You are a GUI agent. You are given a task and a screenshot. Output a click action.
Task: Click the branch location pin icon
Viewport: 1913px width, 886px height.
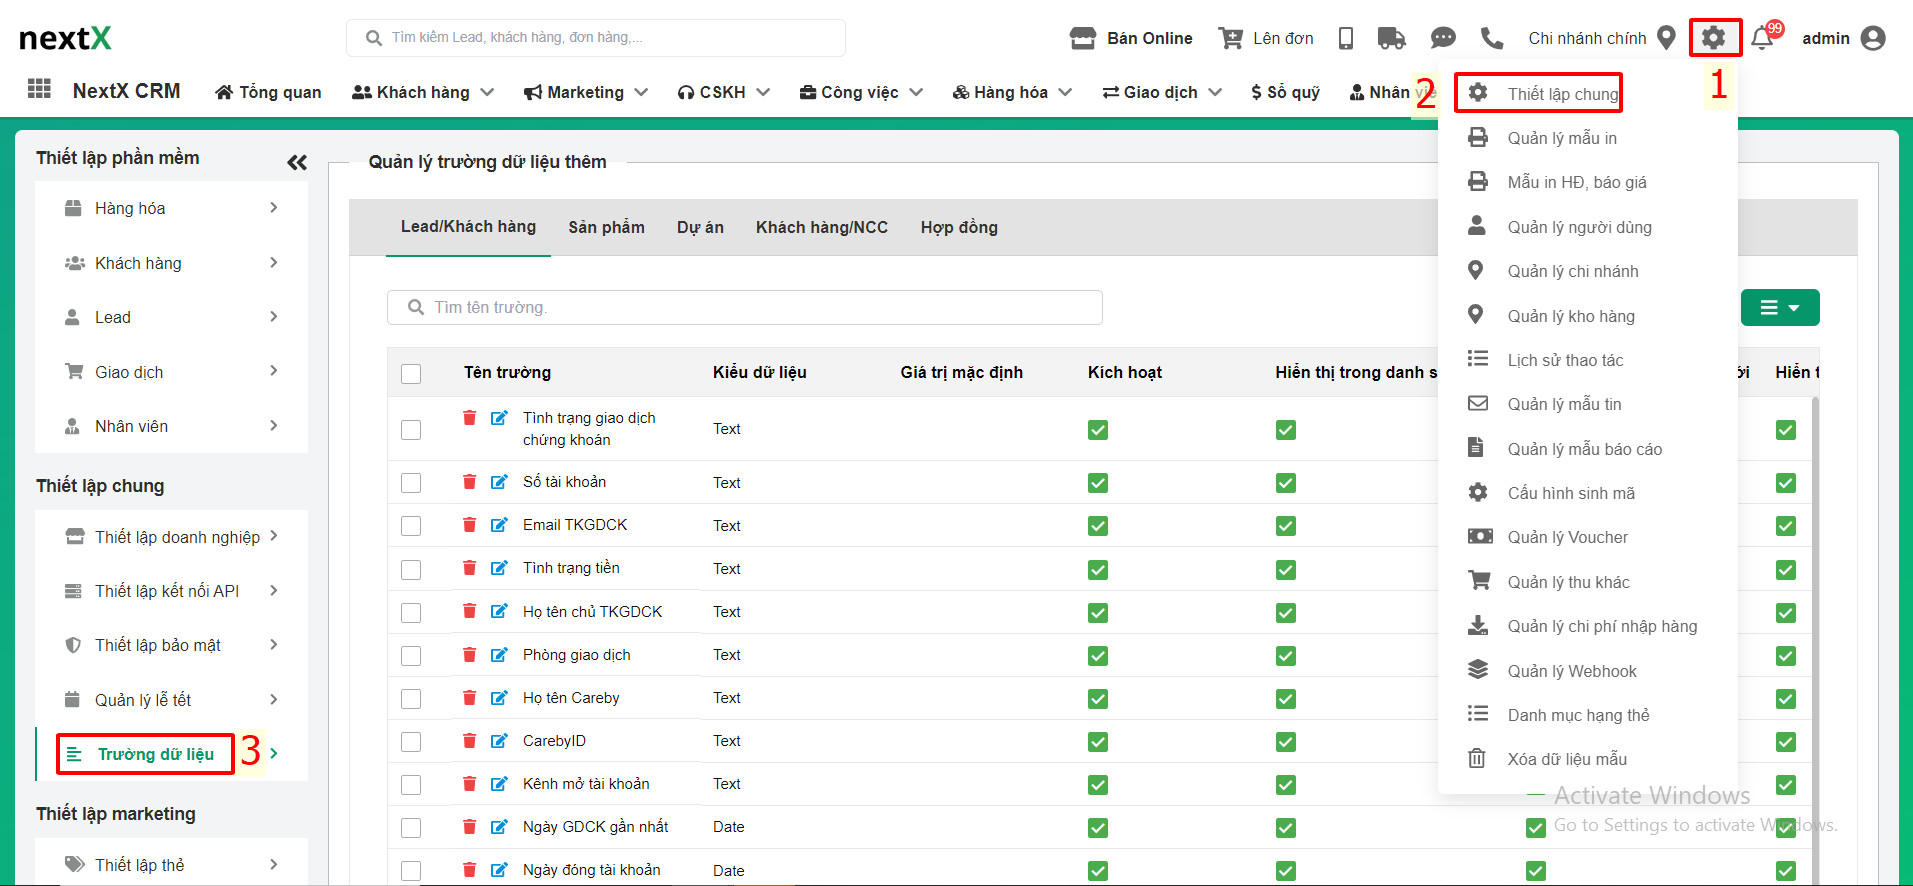1666,38
